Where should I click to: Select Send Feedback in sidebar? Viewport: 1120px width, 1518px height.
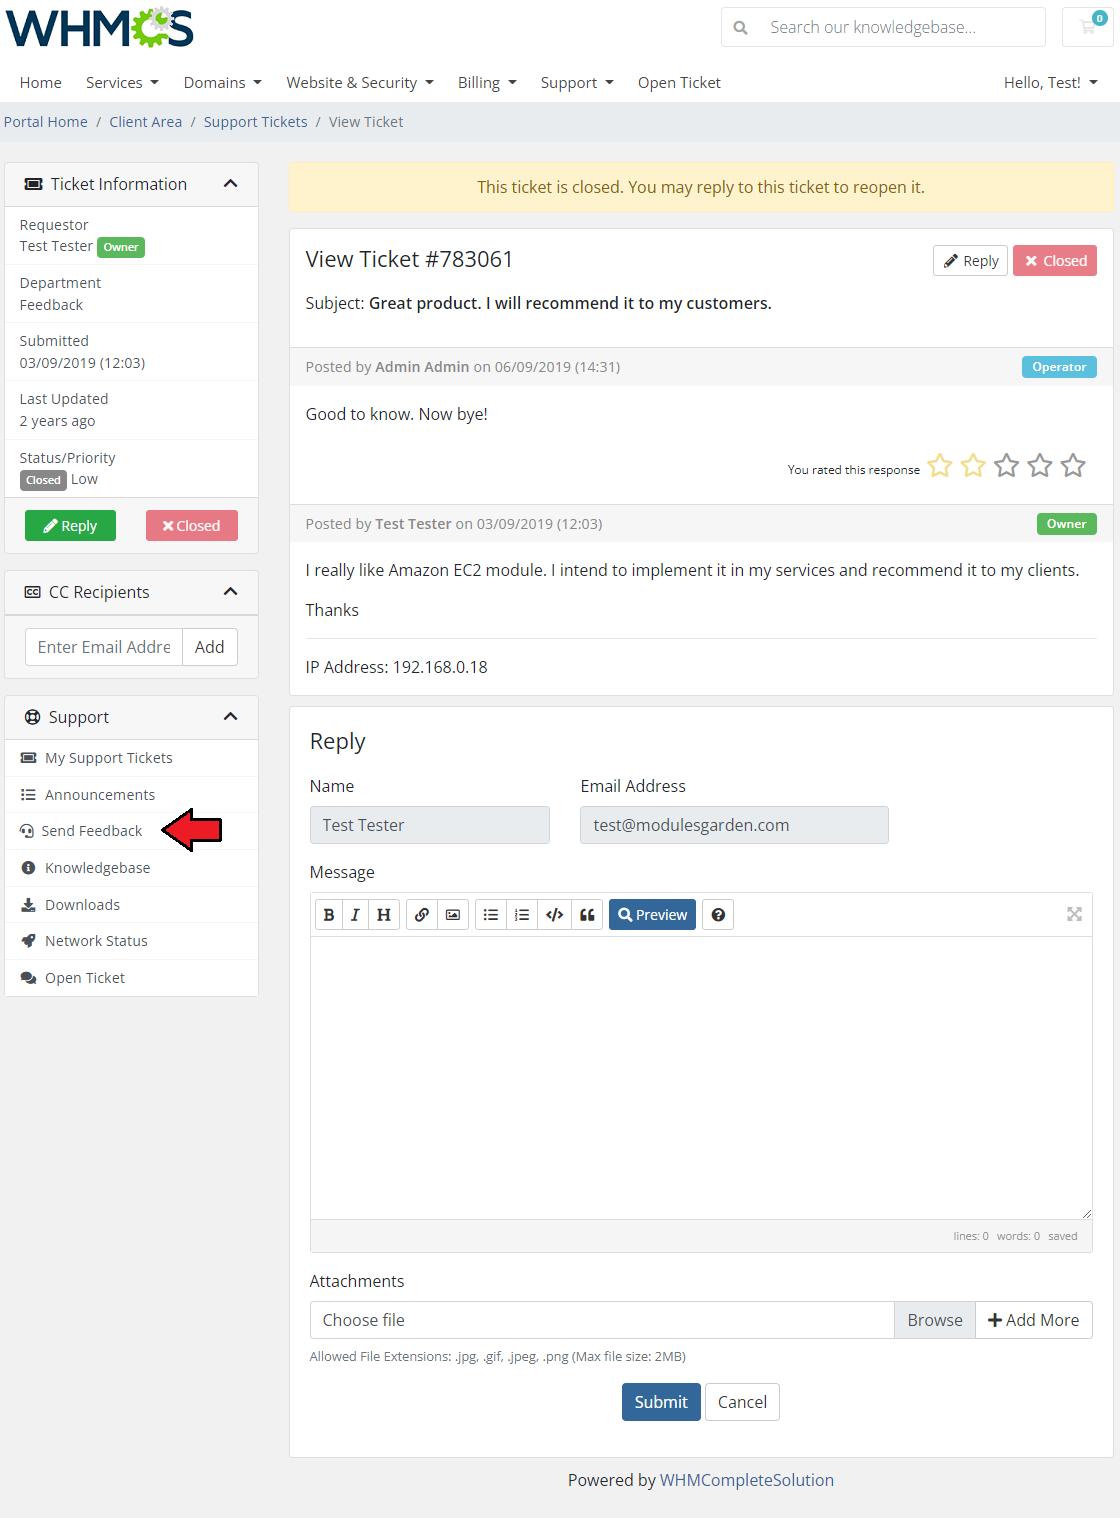(x=131, y=831)
